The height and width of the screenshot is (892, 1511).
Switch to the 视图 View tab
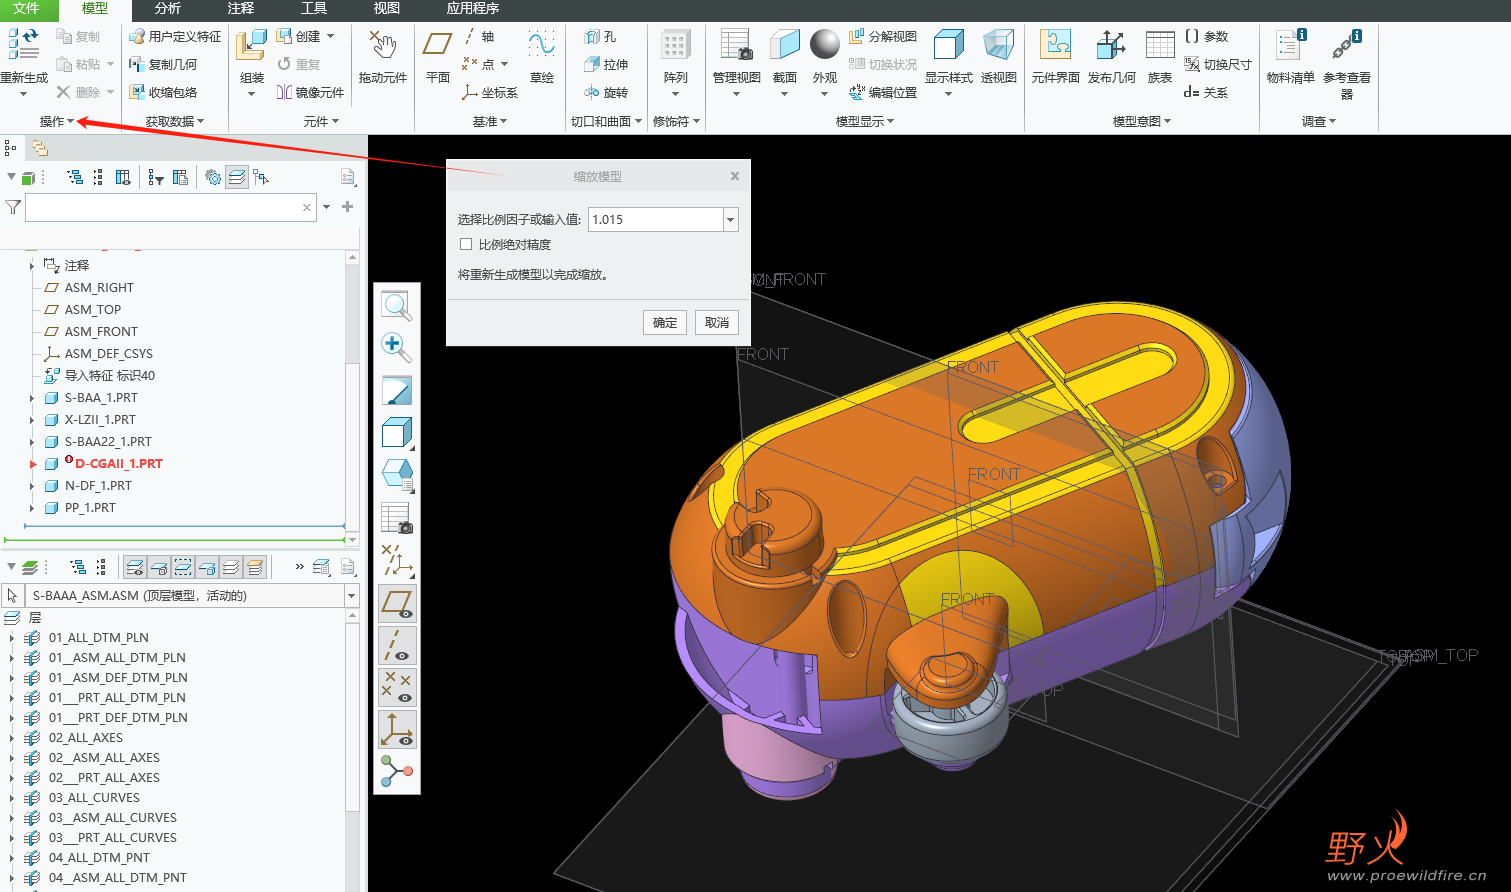pos(387,9)
